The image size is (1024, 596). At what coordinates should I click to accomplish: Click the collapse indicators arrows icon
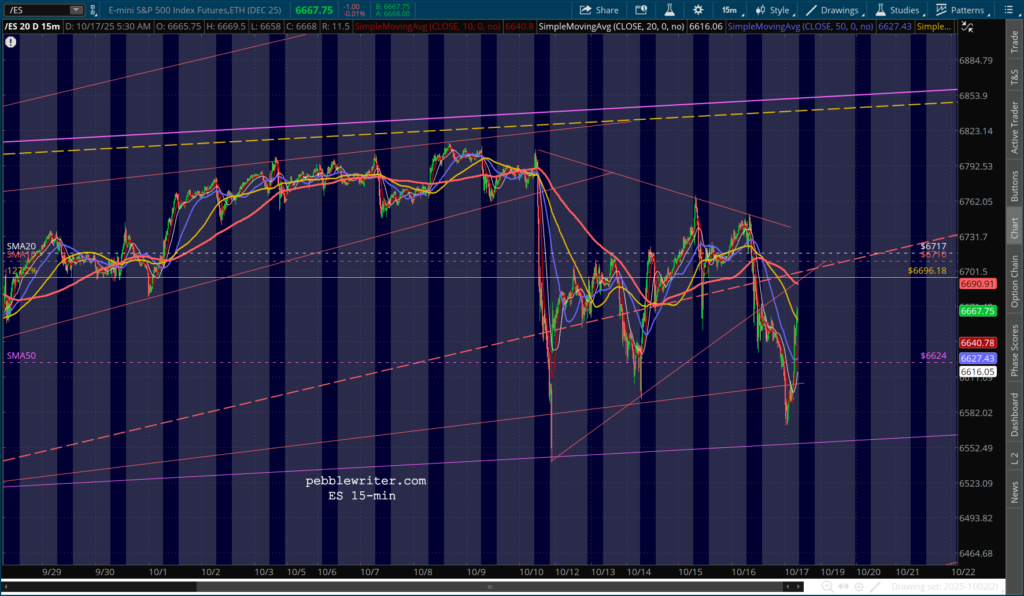pos(967,27)
